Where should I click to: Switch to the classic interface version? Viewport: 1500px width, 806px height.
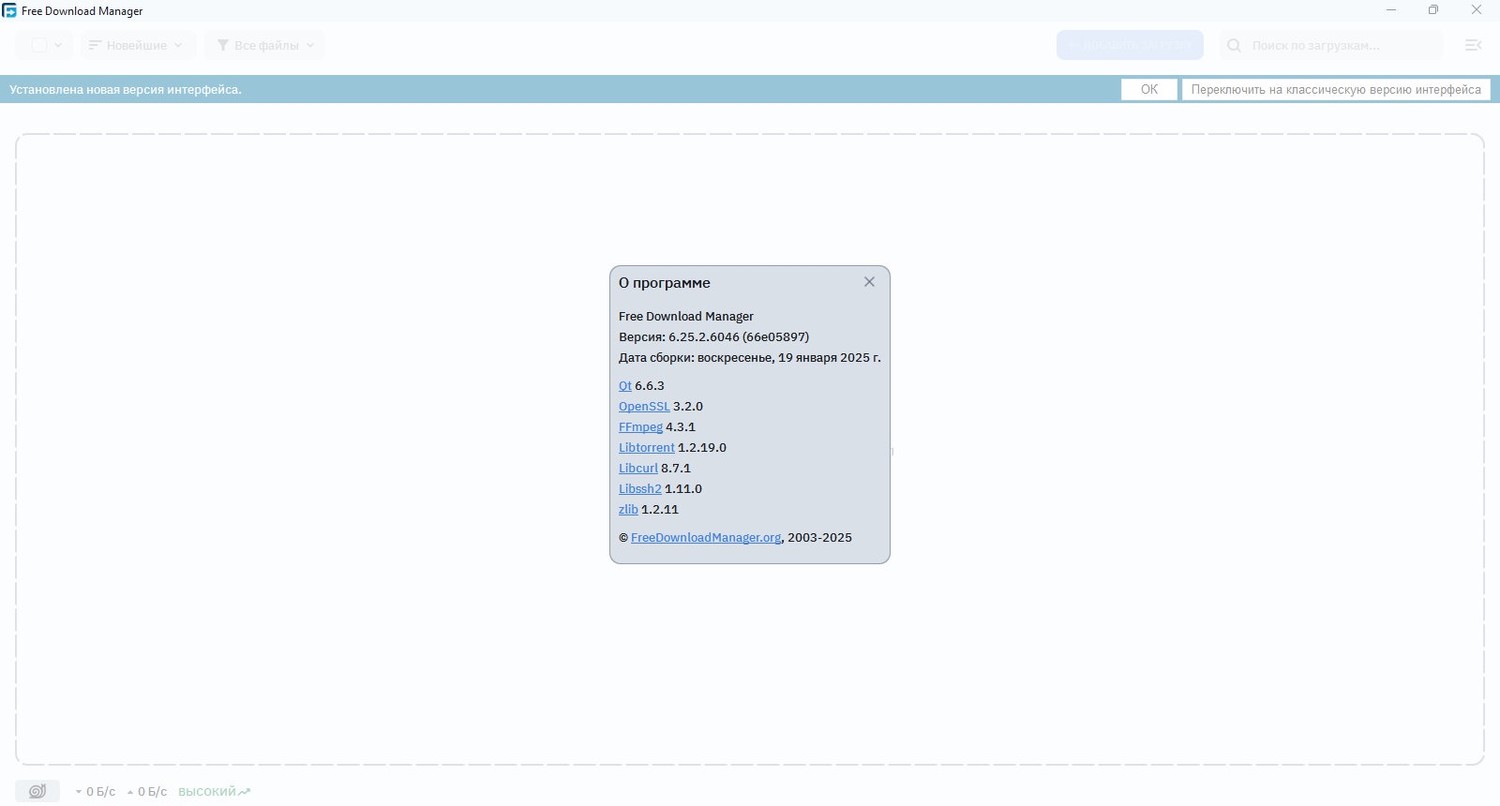tap(1336, 89)
